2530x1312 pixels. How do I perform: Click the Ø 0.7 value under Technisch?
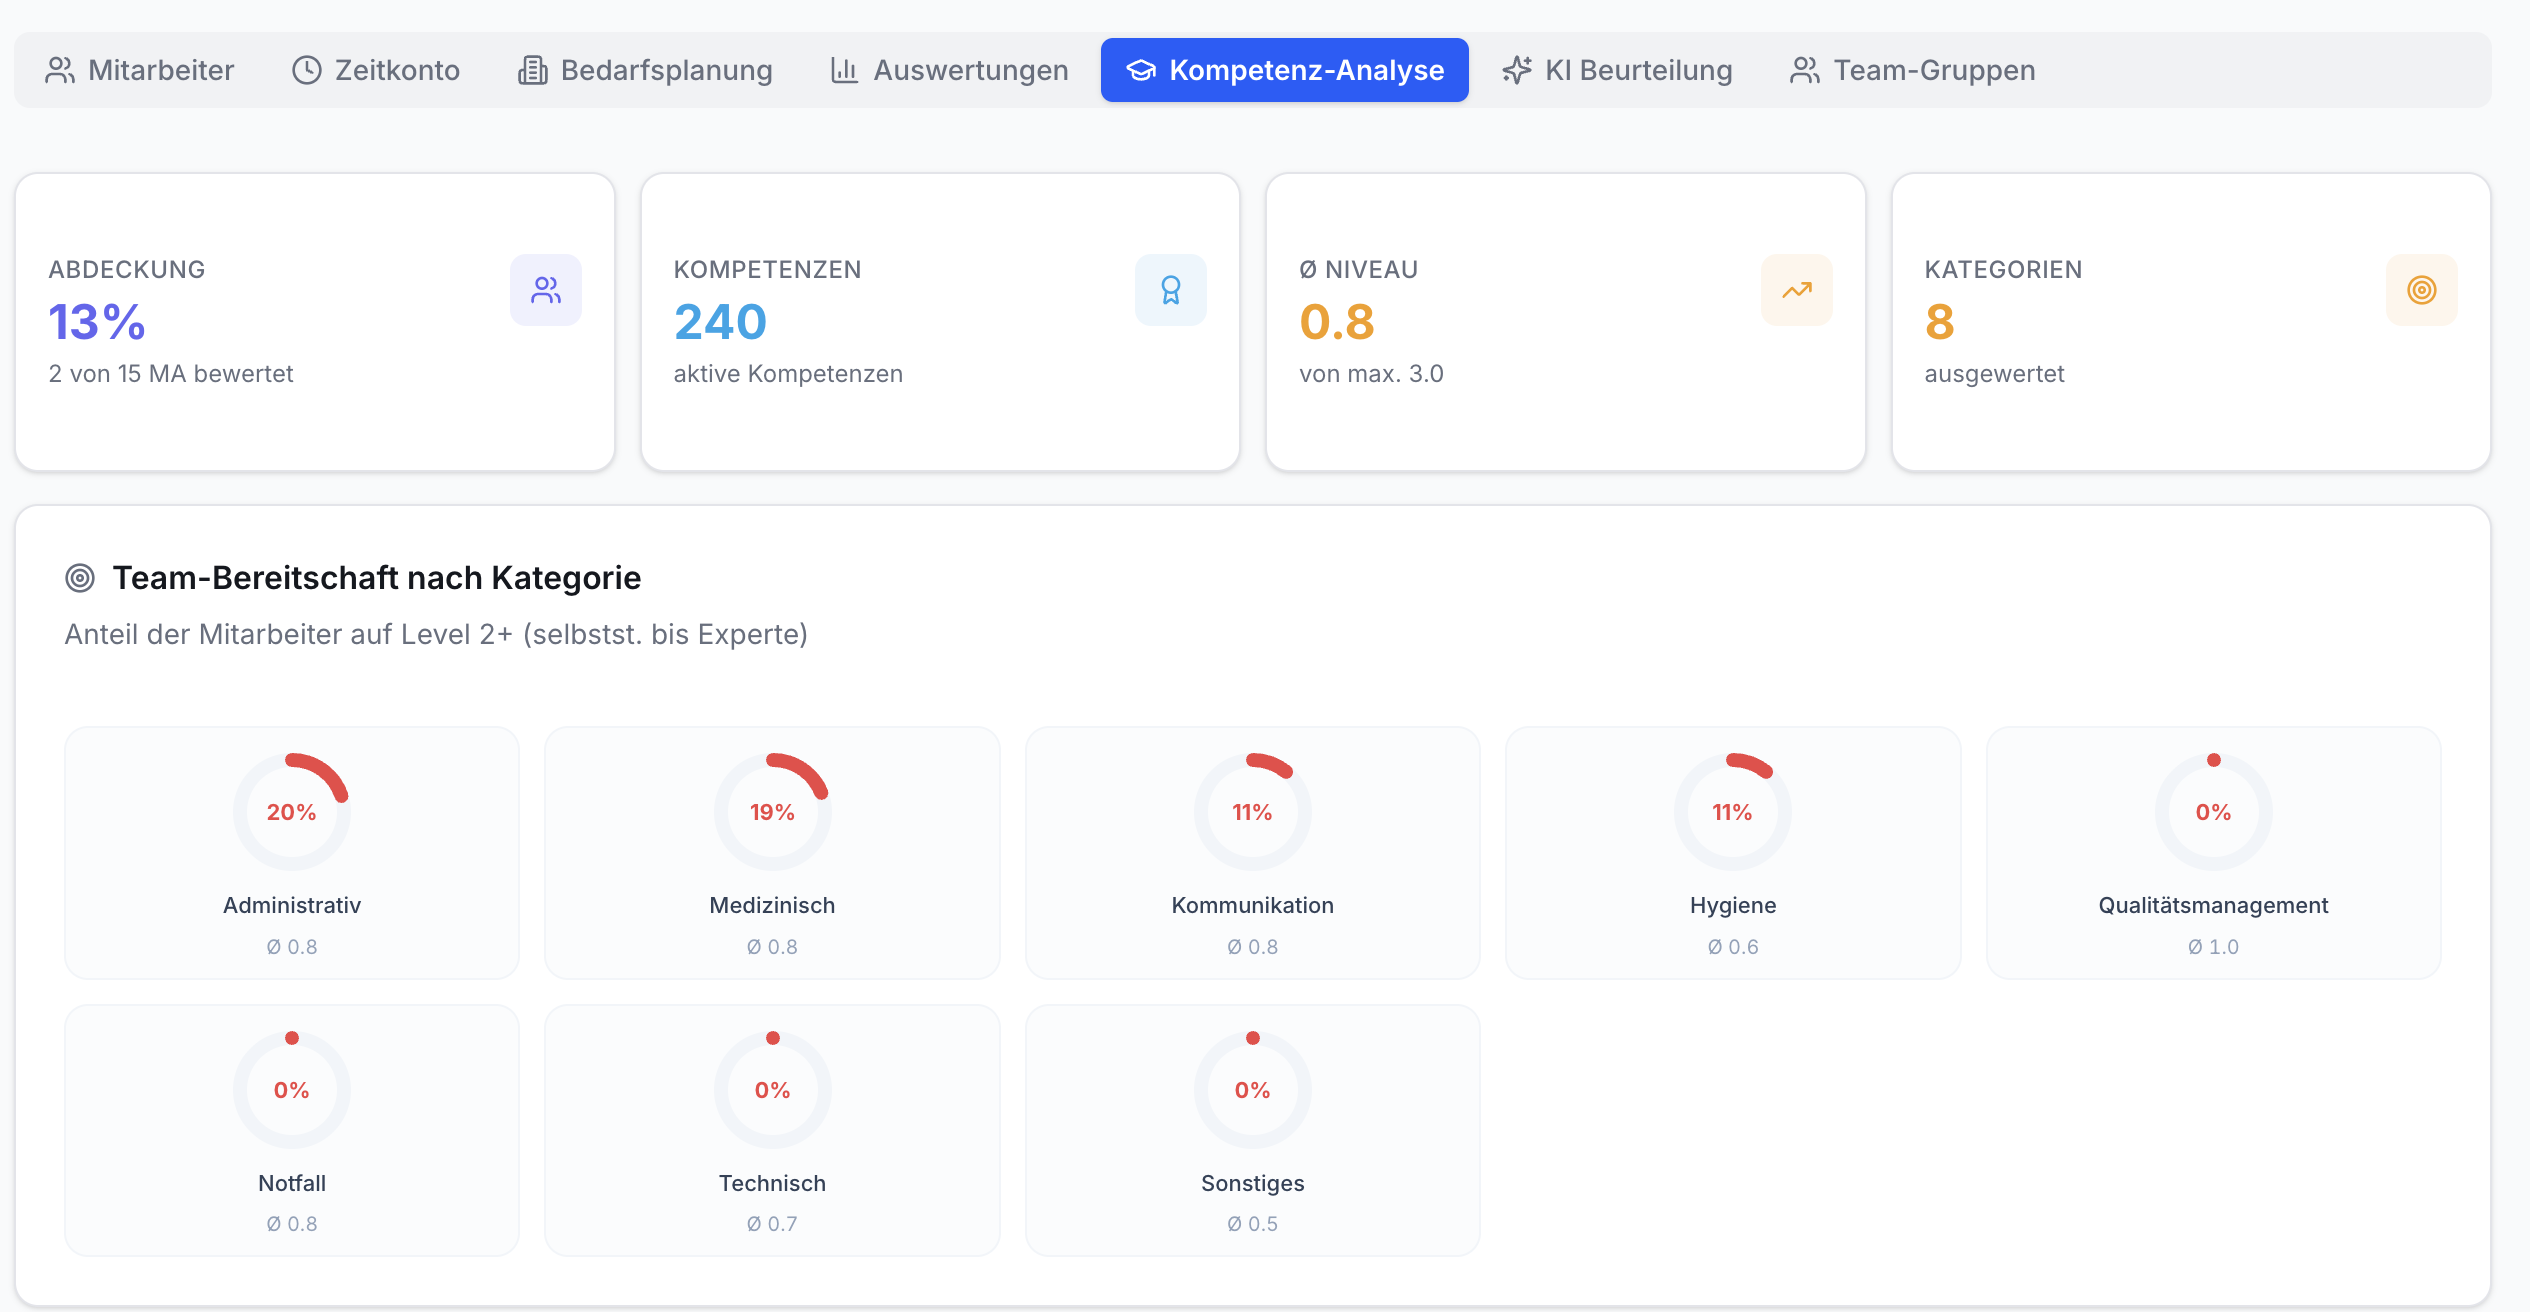coord(772,1224)
